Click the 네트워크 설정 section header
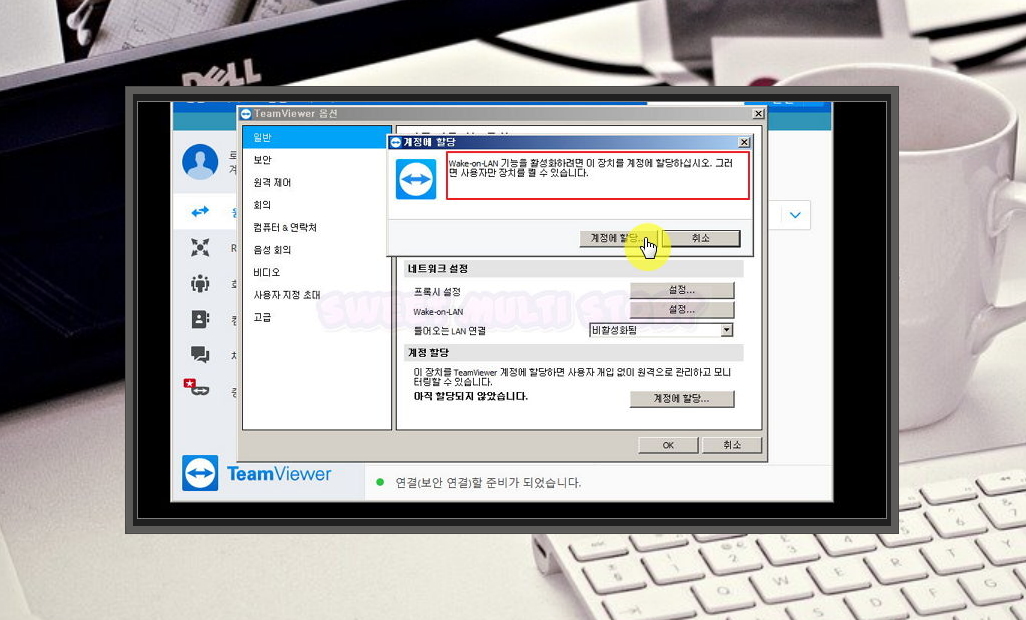 point(438,269)
